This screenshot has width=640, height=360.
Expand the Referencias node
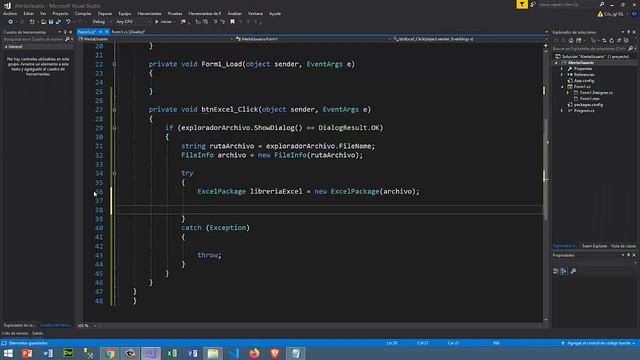pyautogui.click(x=562, y=75)
